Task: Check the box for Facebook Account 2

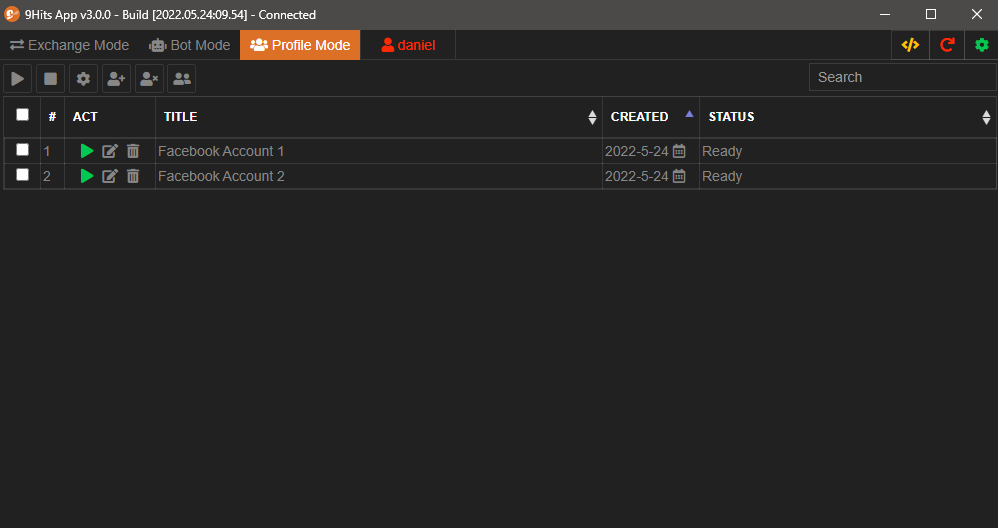Action: point(22,174)
